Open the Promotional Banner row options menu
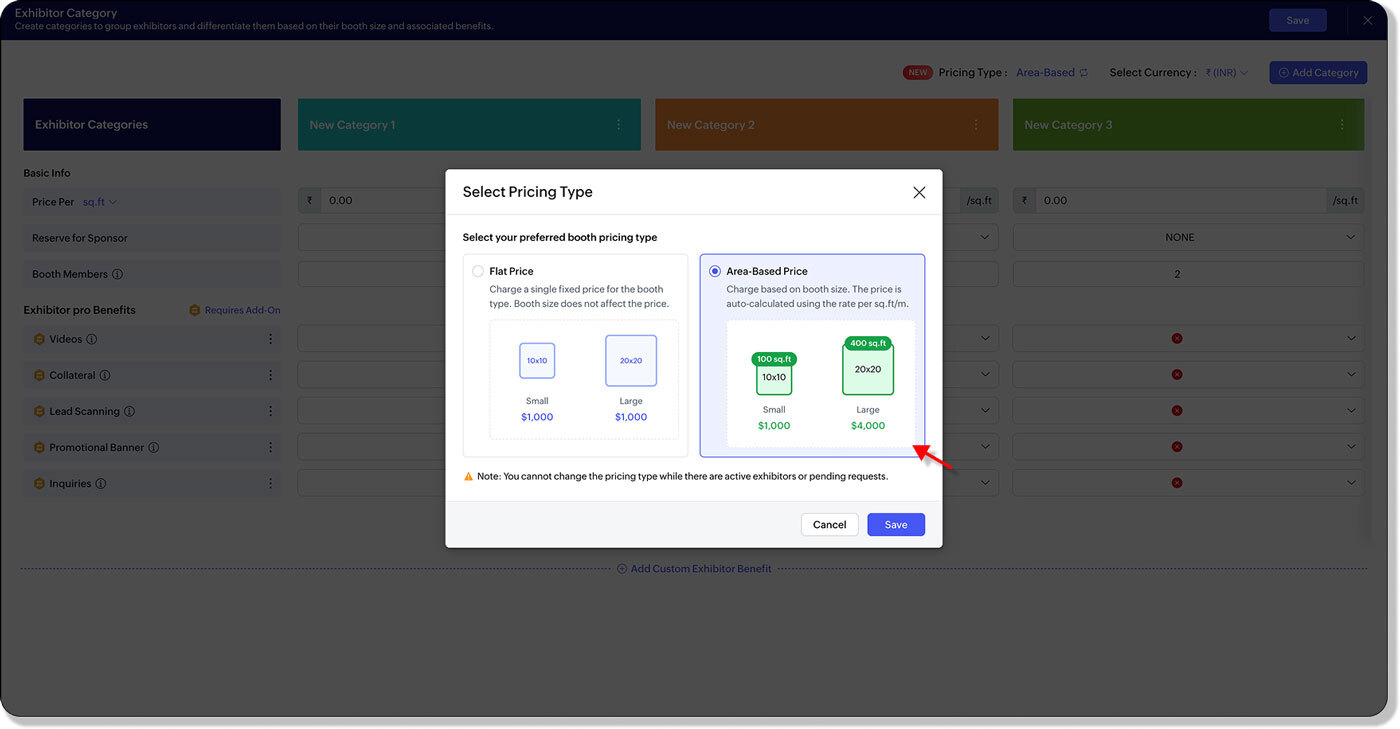 click(x=270, y=447)
